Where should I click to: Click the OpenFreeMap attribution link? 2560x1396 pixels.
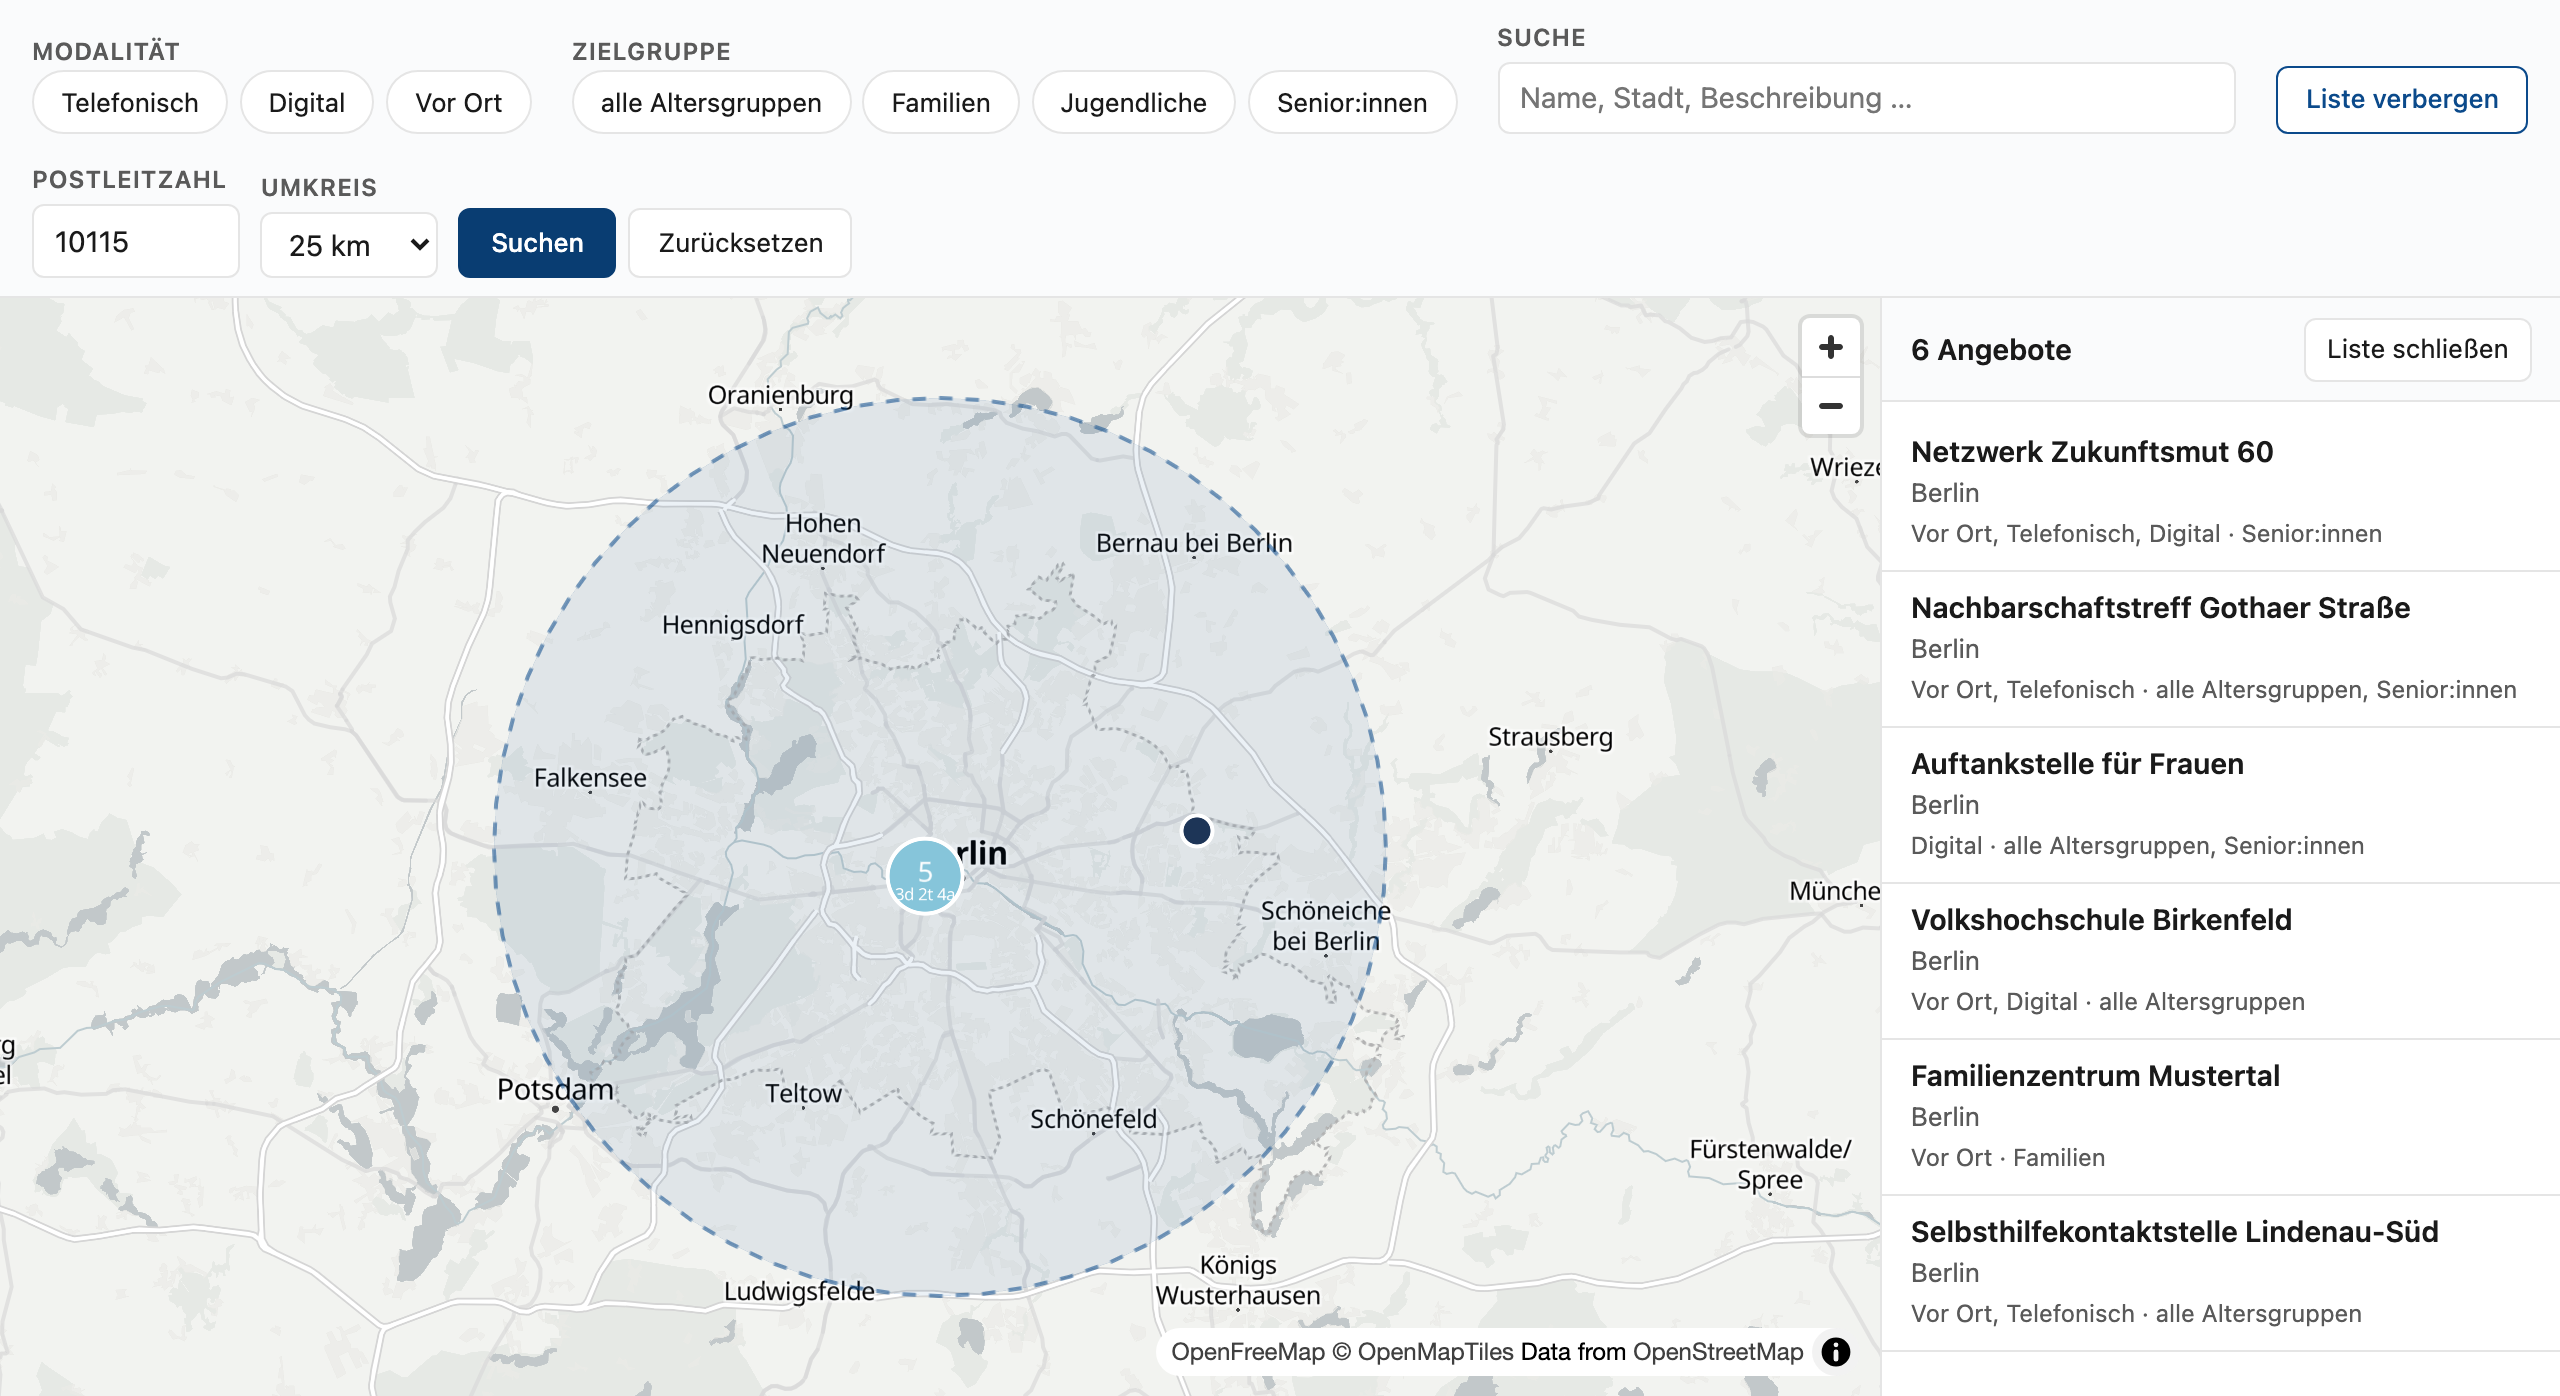point(1247,1352)
